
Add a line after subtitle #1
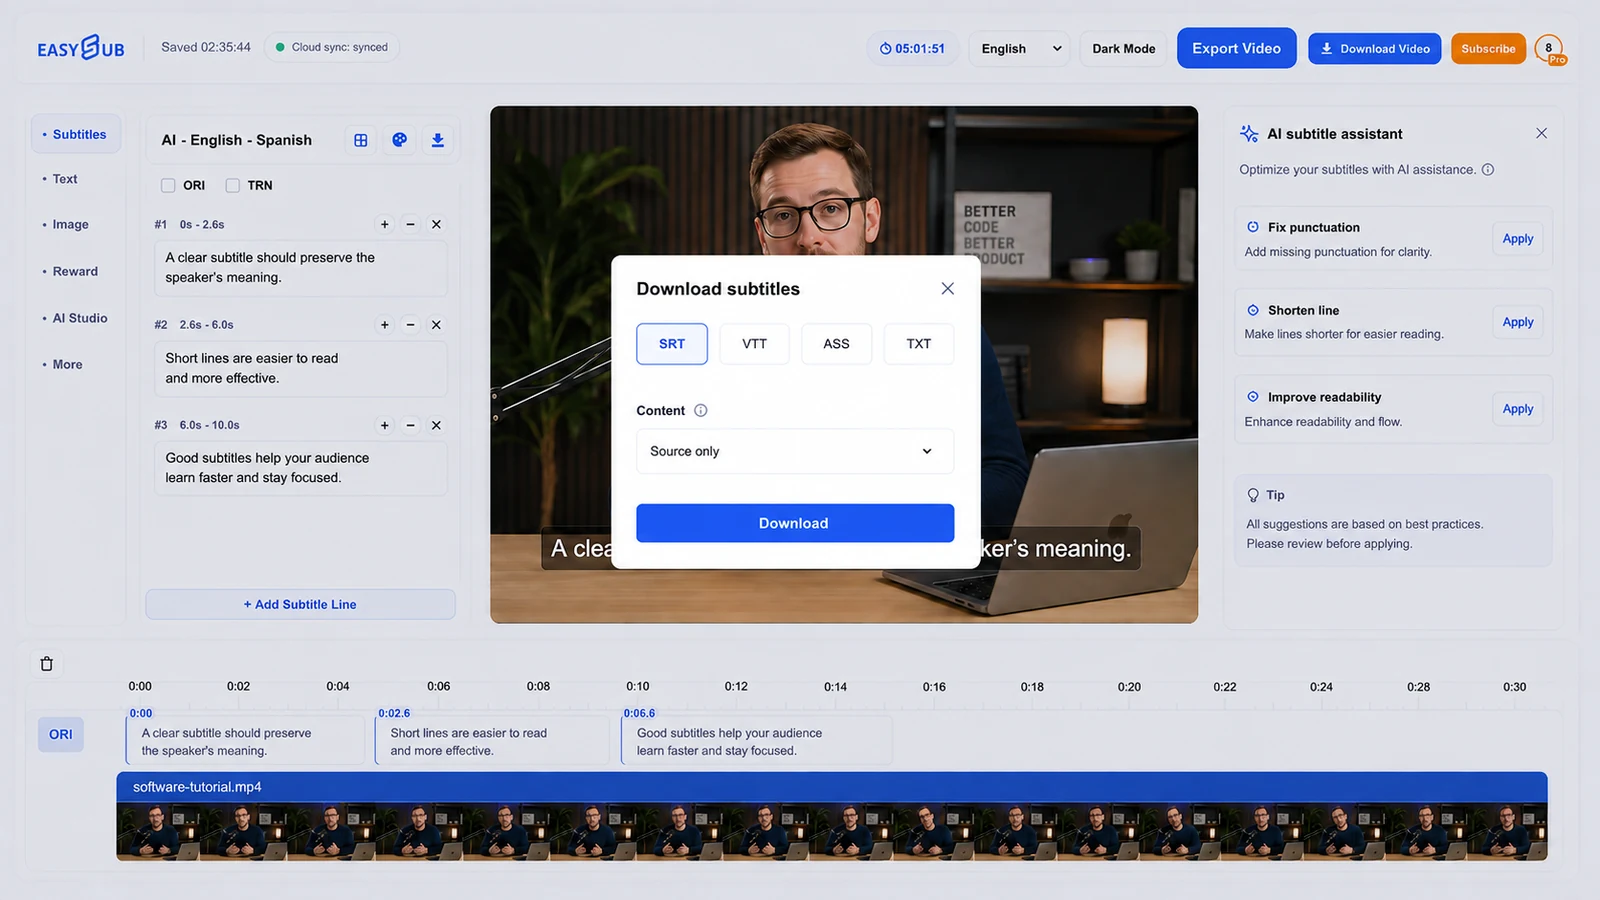tap(384, 224)
